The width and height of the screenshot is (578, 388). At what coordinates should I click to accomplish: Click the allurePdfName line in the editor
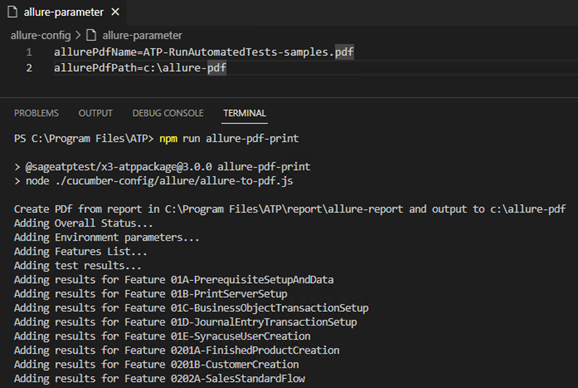coord(204,52)
